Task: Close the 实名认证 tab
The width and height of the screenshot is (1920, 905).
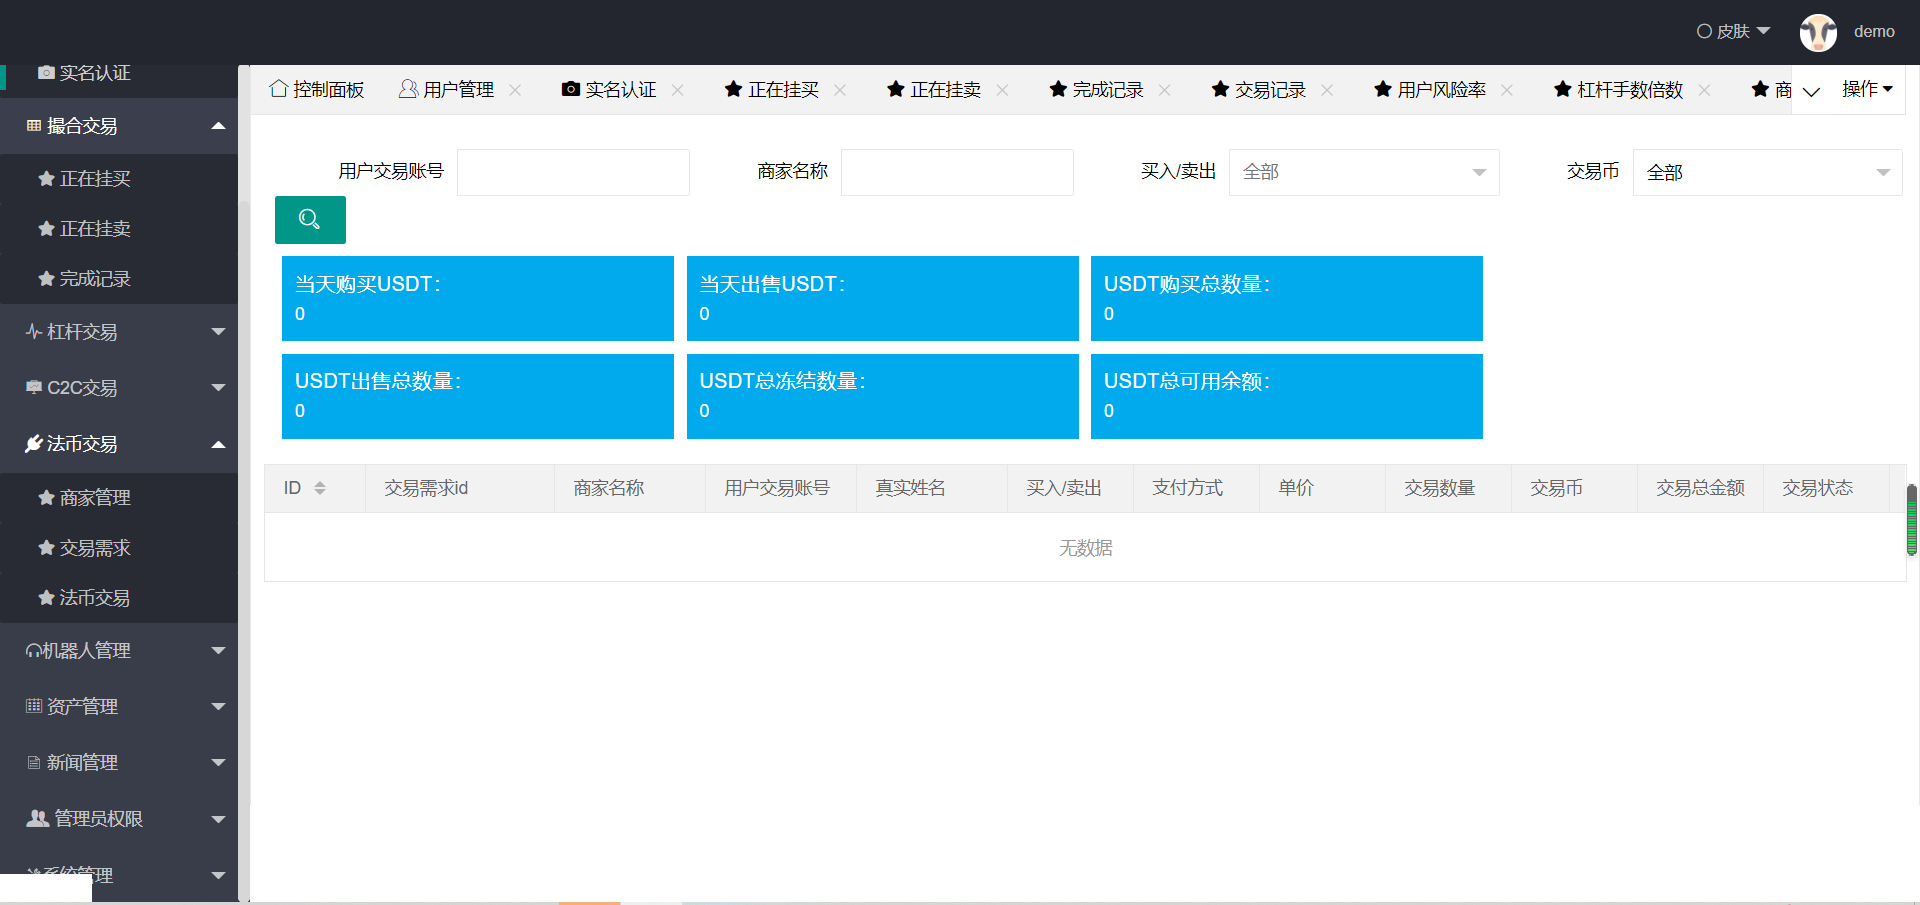Action: 677,90
